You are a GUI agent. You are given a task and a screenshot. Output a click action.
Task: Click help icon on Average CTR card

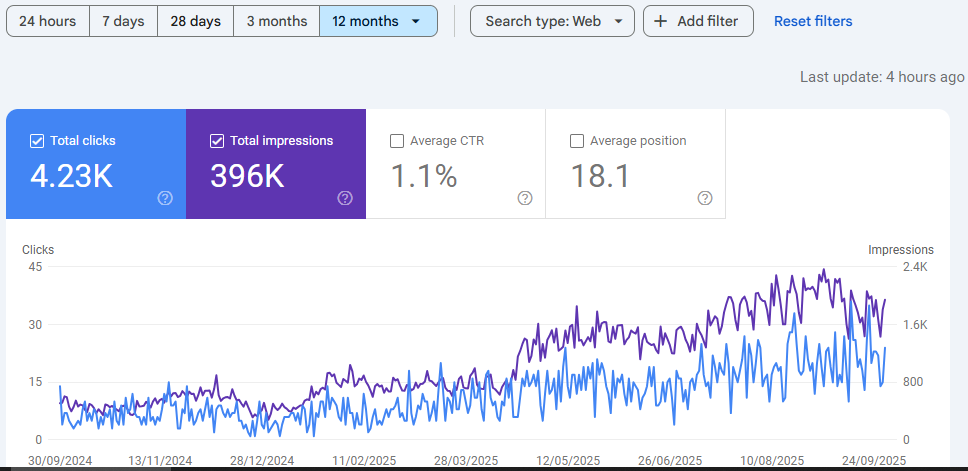click(525, 198)
